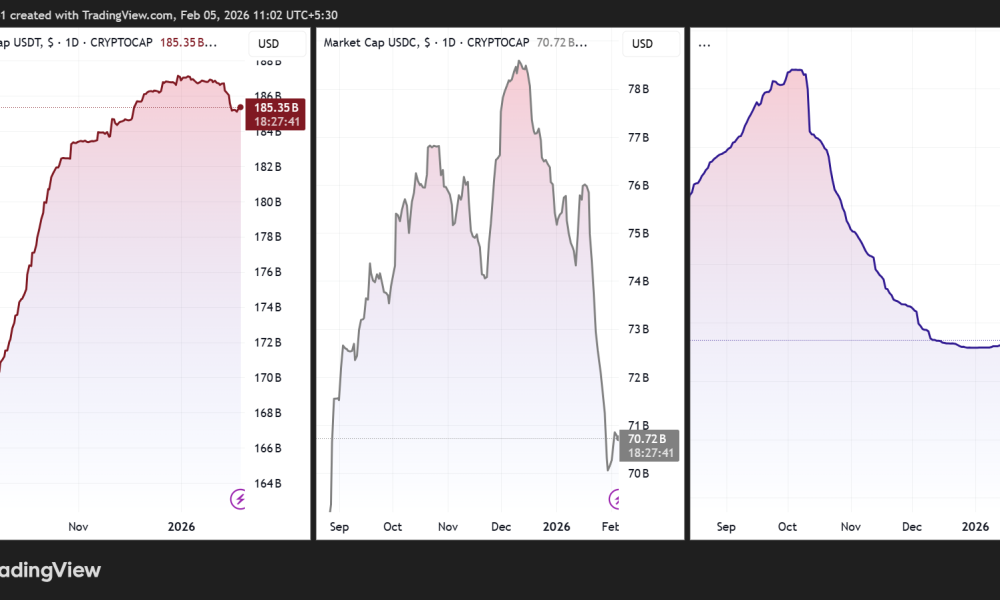The width and height of the screenshot is (1000, 600).
Task: Open the USD currency dropdown on the USDC scale
Action: 651,43
